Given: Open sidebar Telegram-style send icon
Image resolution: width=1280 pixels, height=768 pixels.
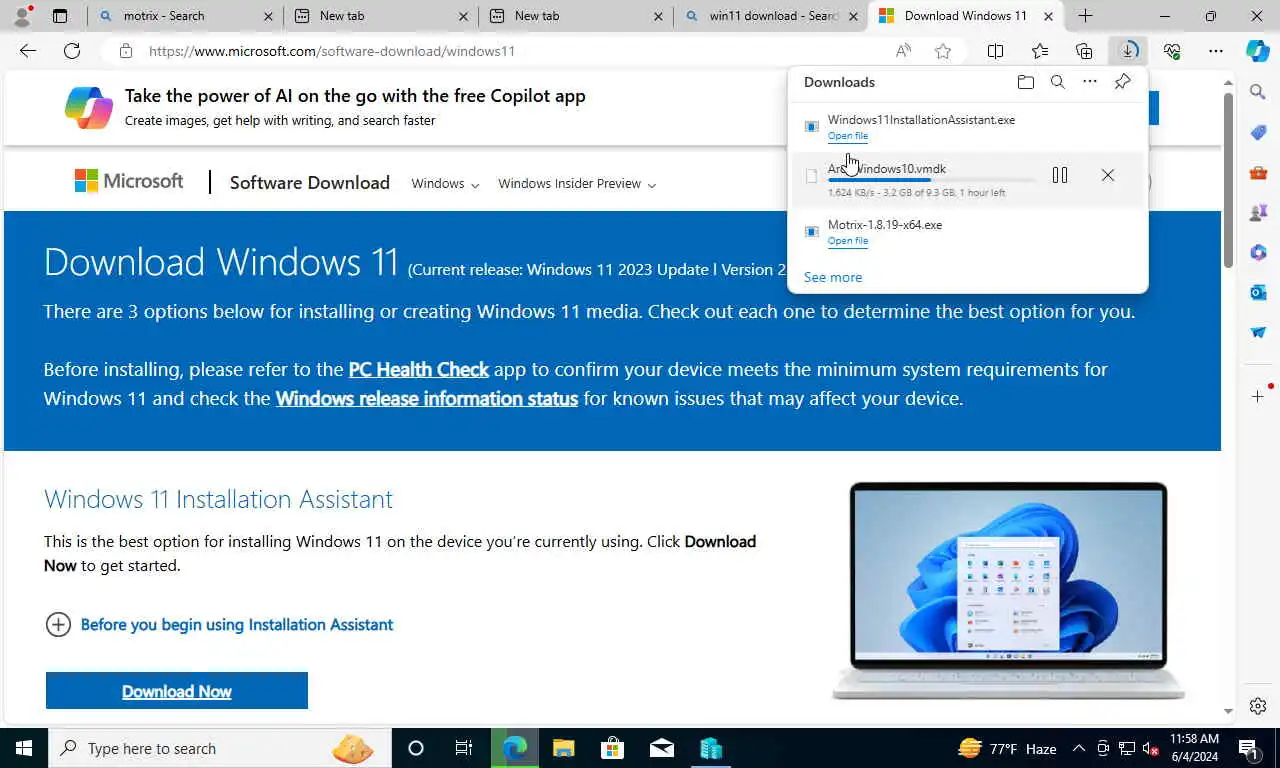Looking at the screenshot, I should click(x=1258, y=332).
